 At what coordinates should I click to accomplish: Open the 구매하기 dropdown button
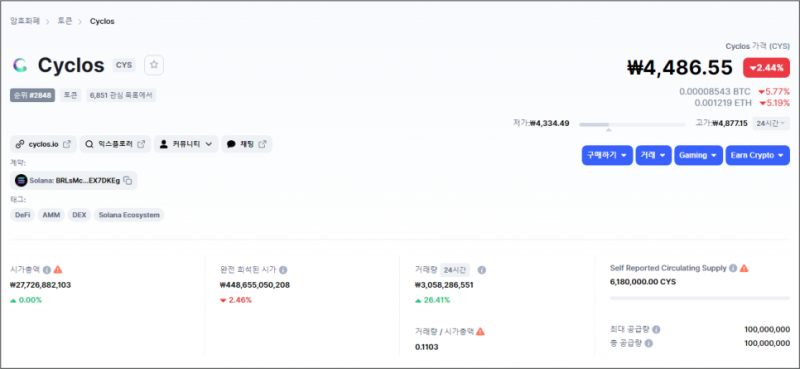pyautogui.click(x=607, y=155)
